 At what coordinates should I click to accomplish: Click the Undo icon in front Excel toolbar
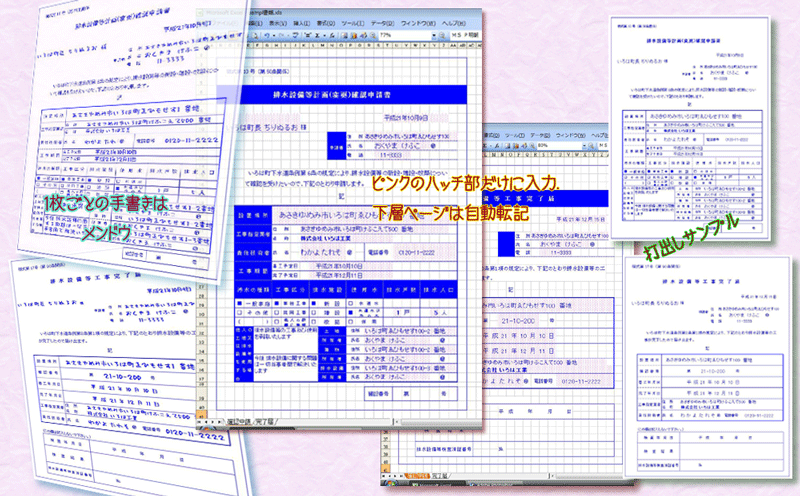tap(267, 35)
